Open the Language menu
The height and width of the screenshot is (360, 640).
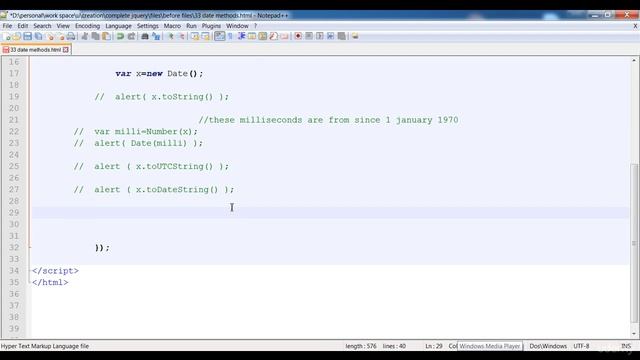pyautogui.click(x=118, y=26)
